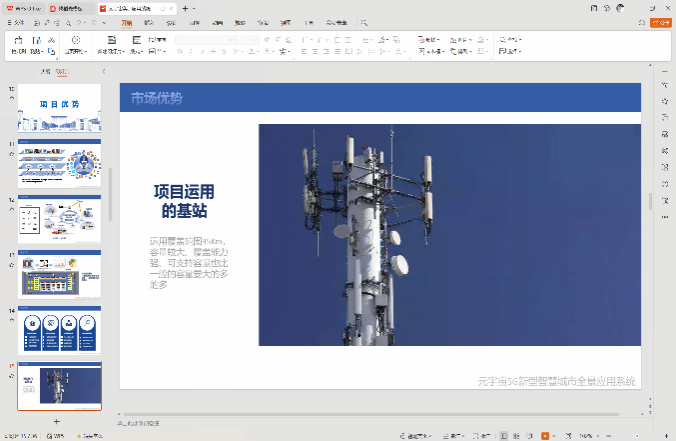
Task: Click the Save icon in quick access toolbar
Action: (36, 22)
